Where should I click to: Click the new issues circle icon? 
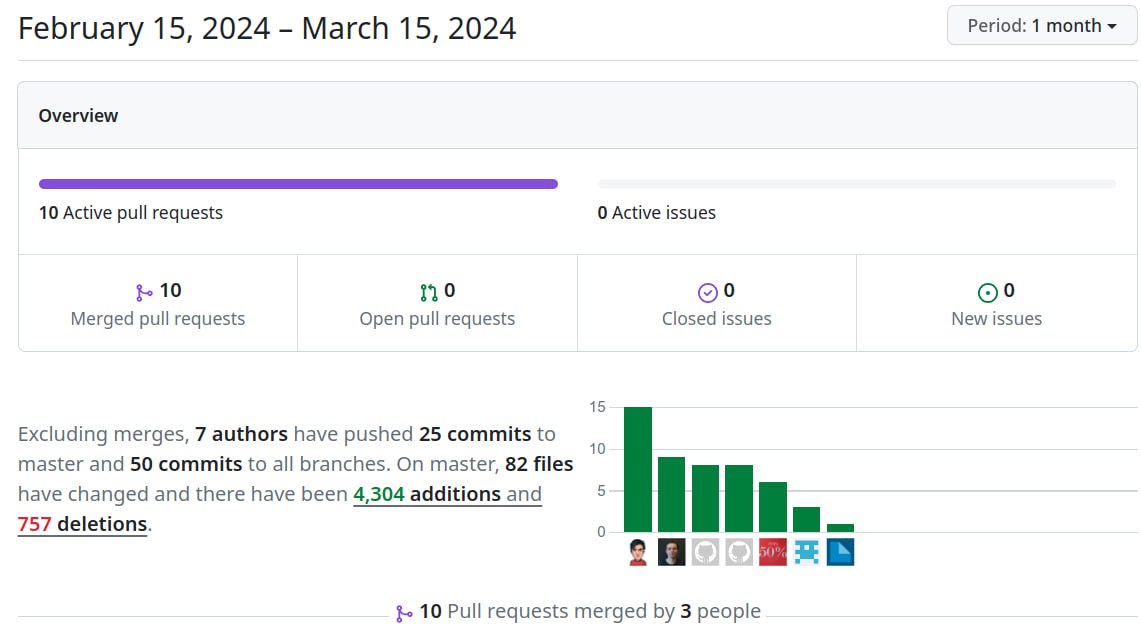click(987, 292)
